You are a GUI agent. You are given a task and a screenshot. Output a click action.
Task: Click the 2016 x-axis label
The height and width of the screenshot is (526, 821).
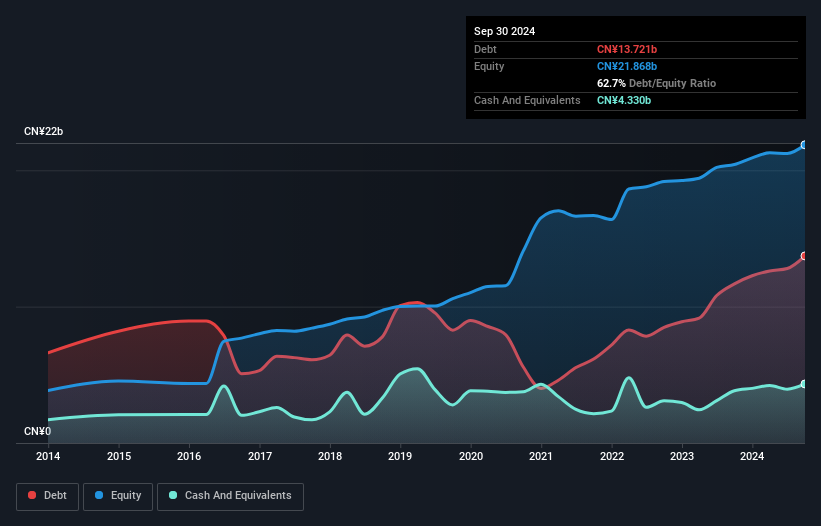(x=189, y=456)
